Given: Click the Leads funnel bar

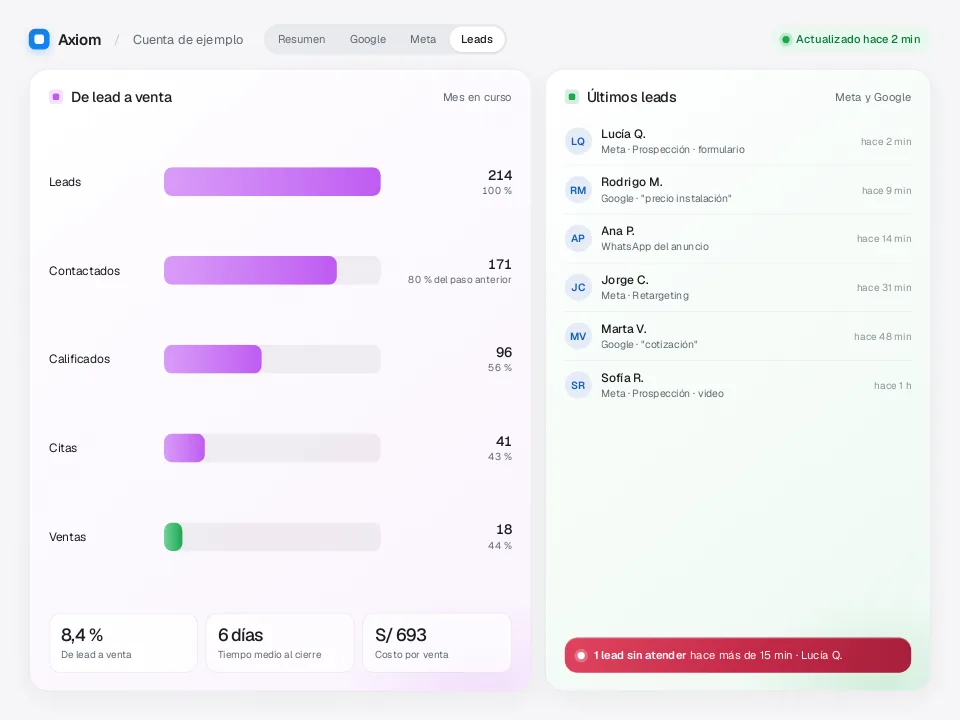Looking at the screenshot, I should [x=272, y=182].
